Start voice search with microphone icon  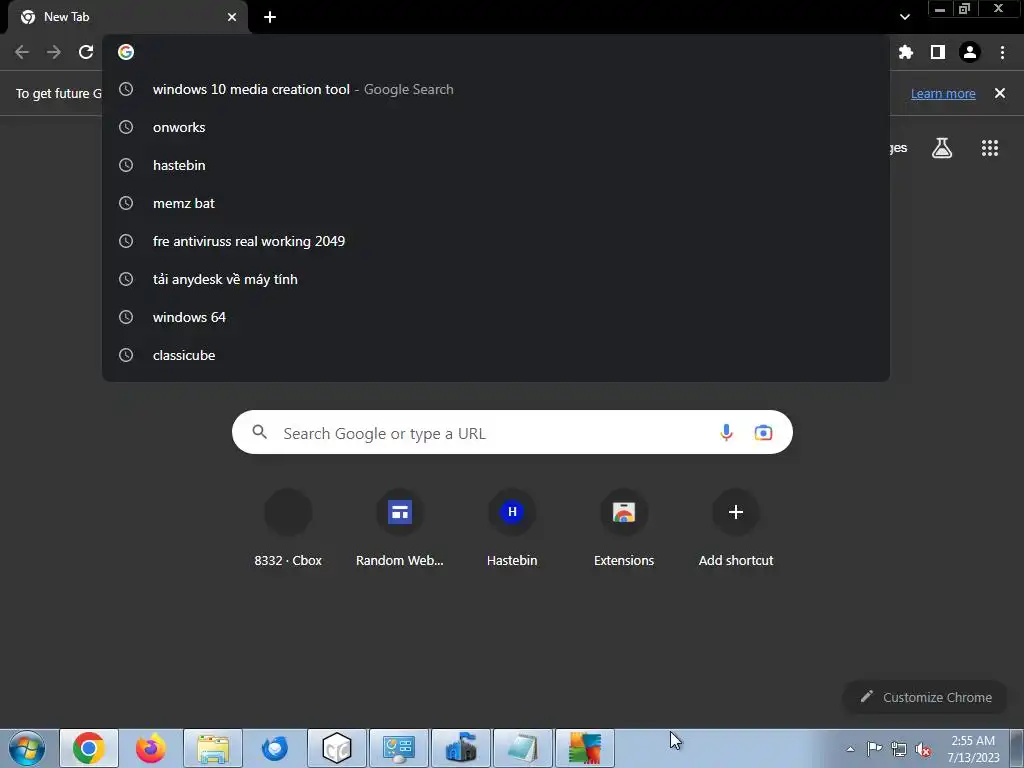(726, 432)
